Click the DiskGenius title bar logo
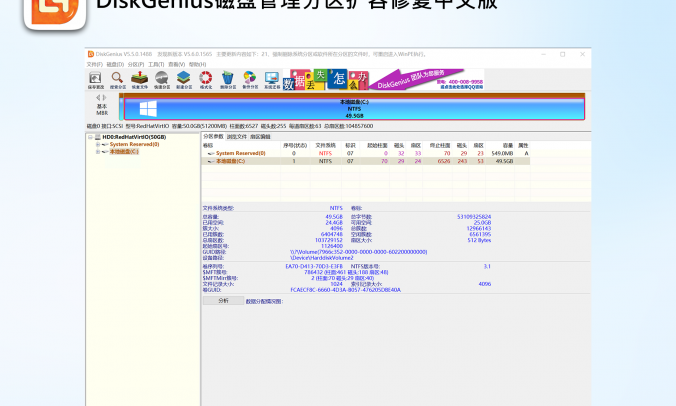The height and width of the screenshot is (406, 676). pos(91,54)
